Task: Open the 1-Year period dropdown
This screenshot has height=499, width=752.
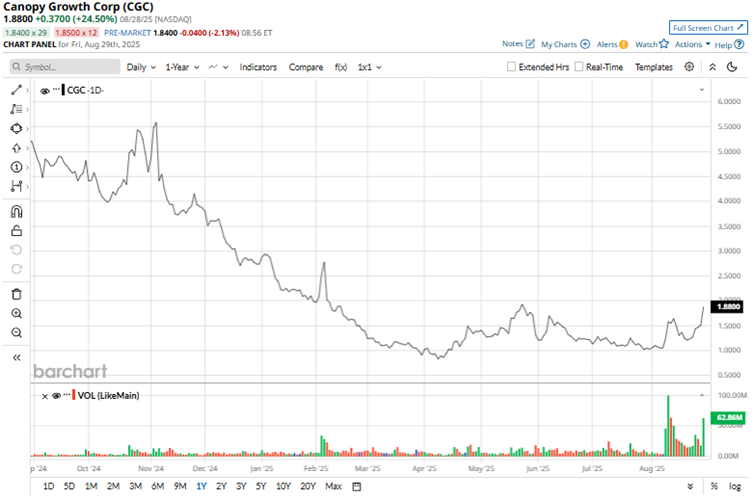Action: coord(182,67)
